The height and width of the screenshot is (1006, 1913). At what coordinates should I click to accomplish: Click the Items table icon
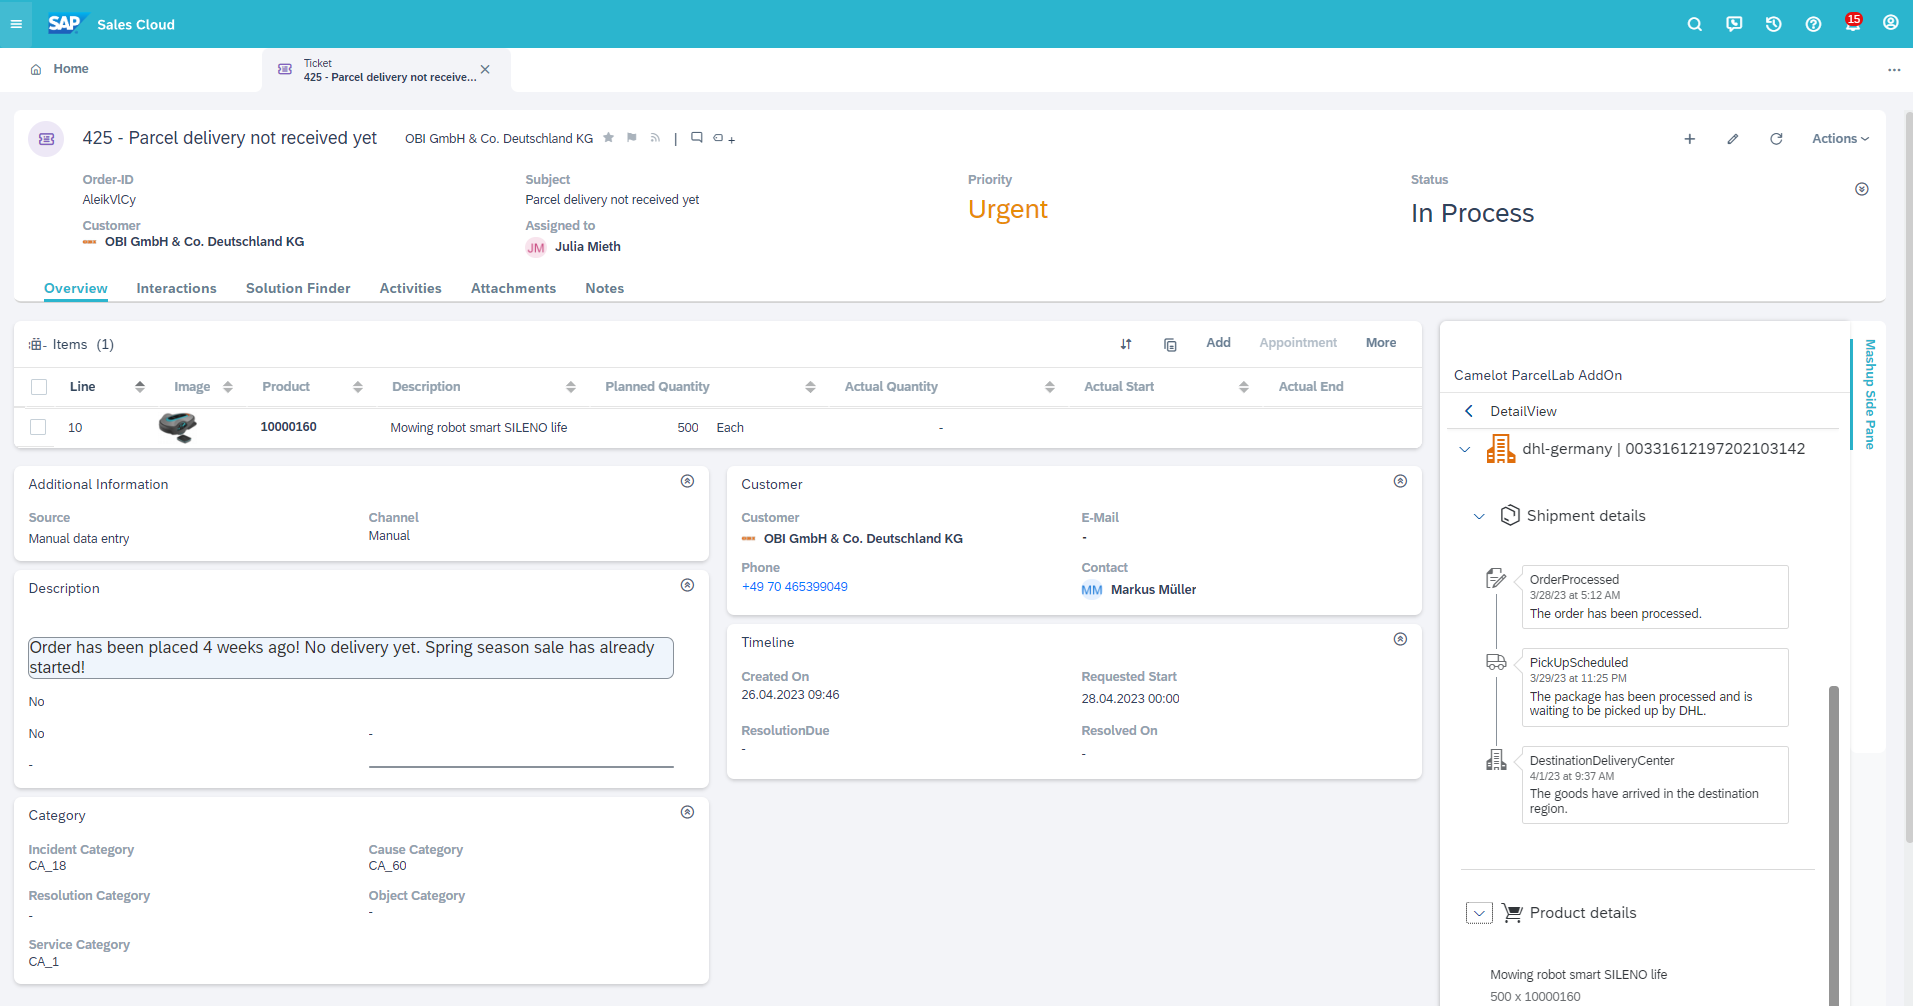click(x=37, y=344)
